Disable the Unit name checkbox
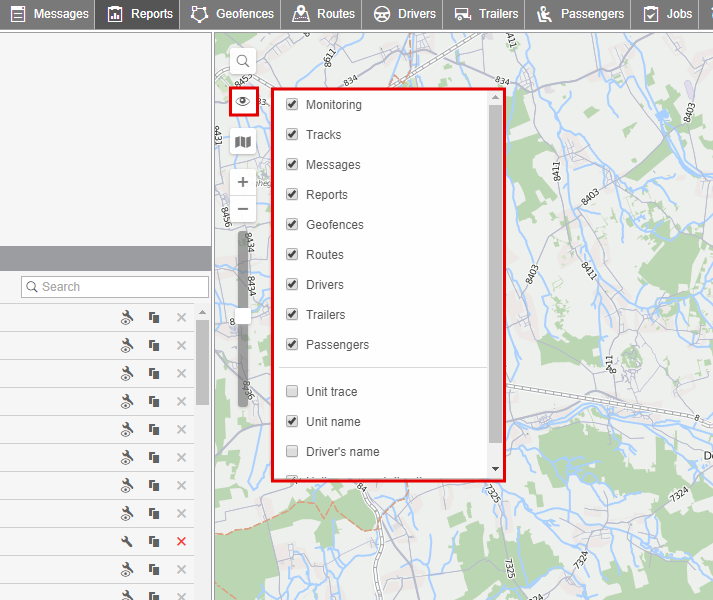This screenshot has height=600, width=713. [292, 422]
